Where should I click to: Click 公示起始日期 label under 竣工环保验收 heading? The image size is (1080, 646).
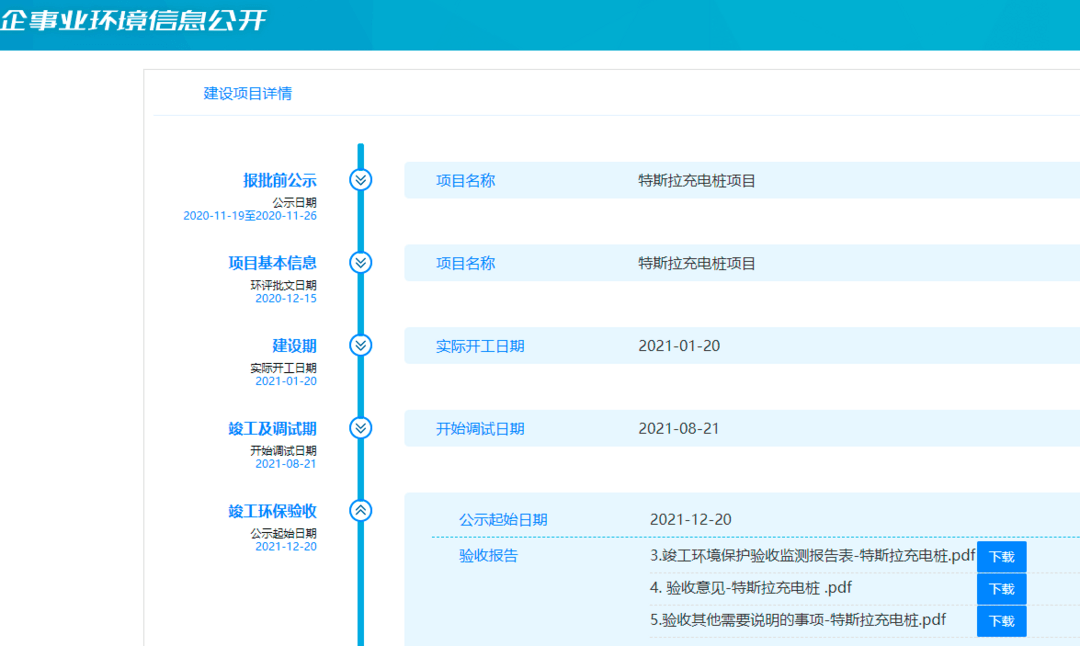tap(283, 533)
